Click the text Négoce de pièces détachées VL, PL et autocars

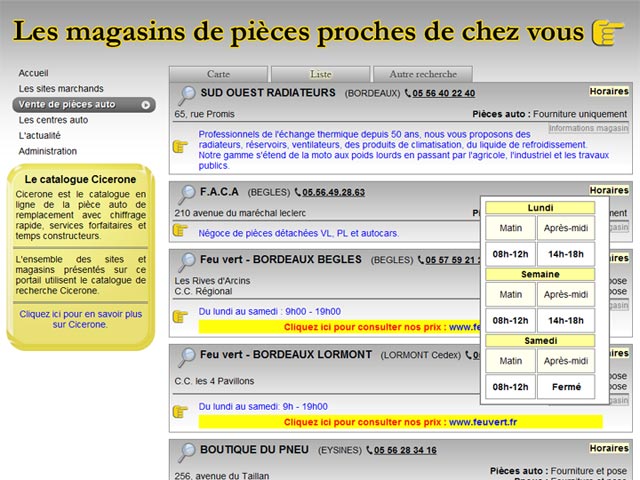click(x=299, y=233)
